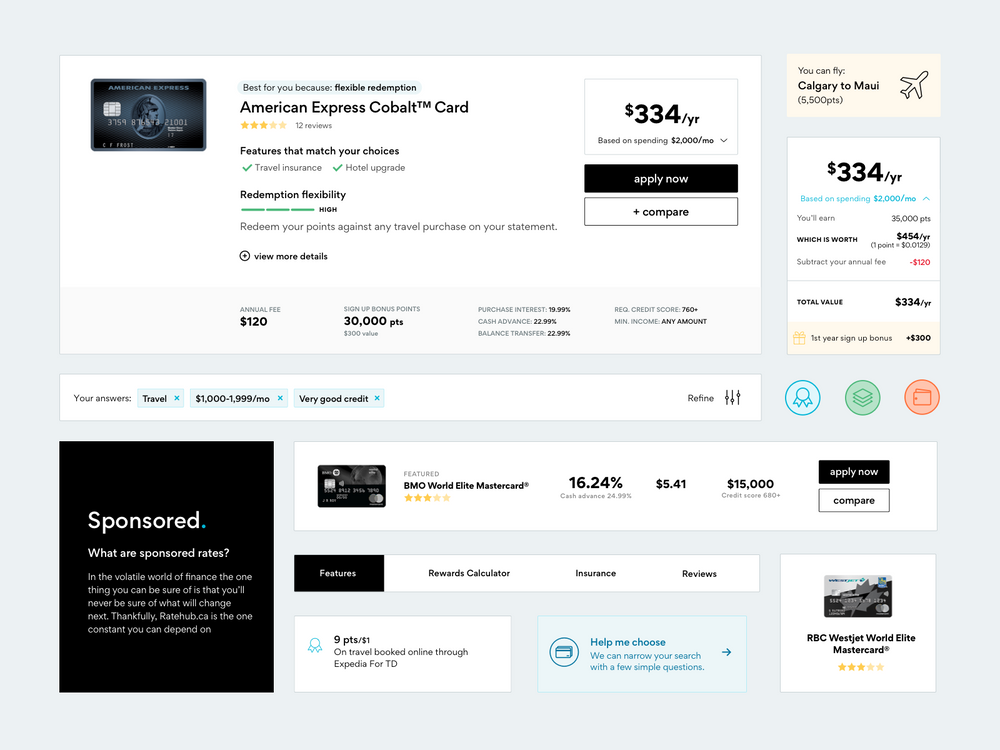Remove the $1,000-1,999/mo answer tag

(x=280, y=398)
